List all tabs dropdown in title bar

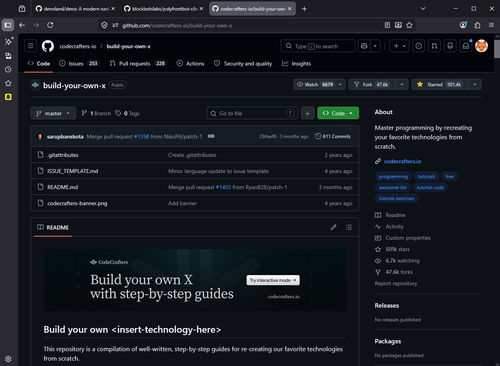[423, 9]
